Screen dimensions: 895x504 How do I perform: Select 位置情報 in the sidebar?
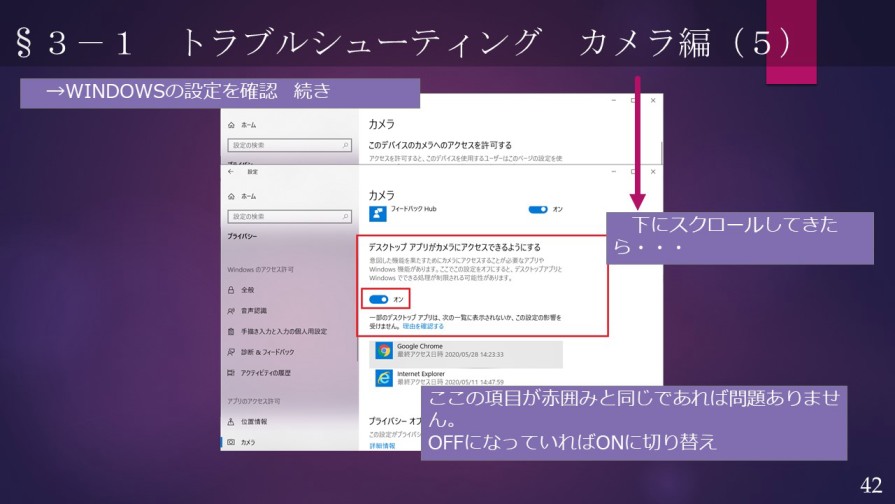point(253,422)
